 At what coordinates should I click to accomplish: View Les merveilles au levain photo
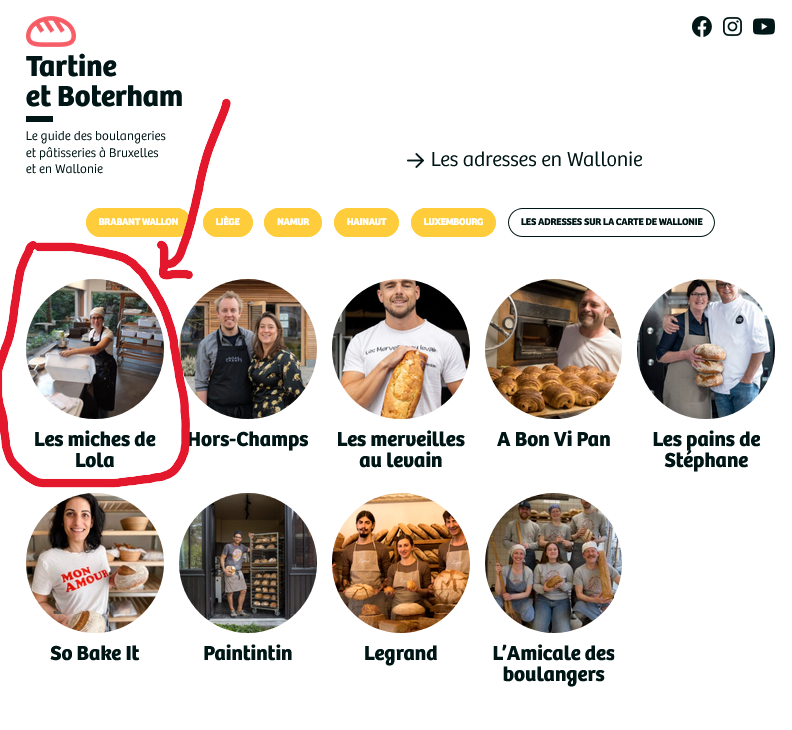[x=401, y=349]
